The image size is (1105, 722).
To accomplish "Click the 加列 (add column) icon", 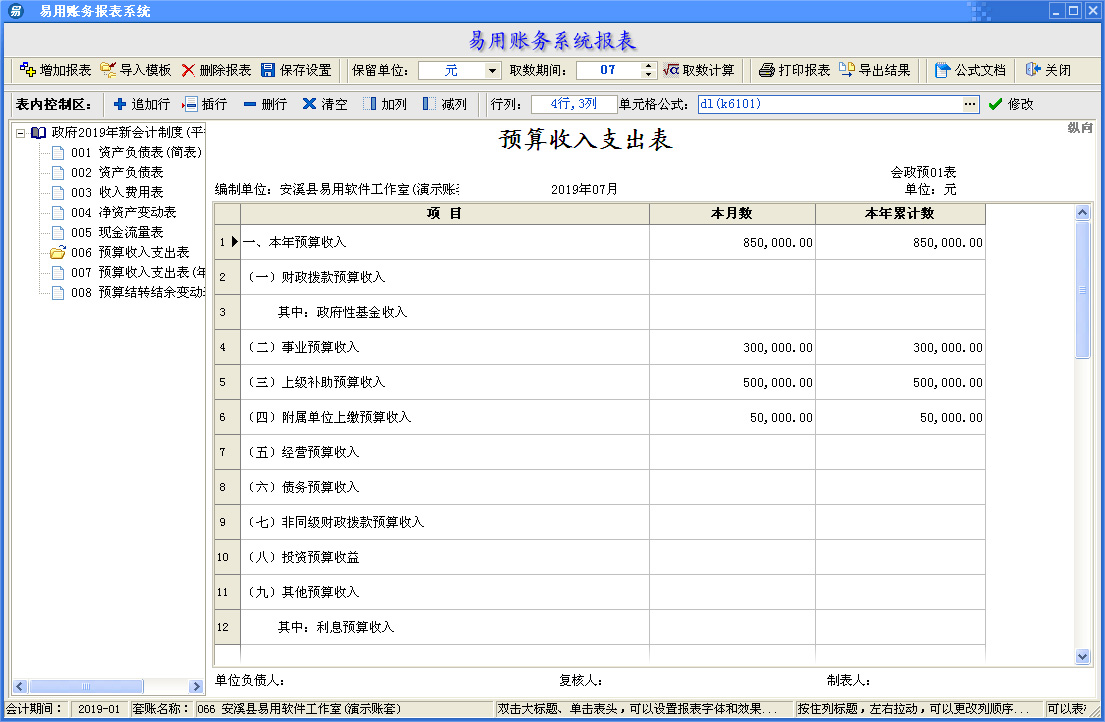I will coord(369,104).
